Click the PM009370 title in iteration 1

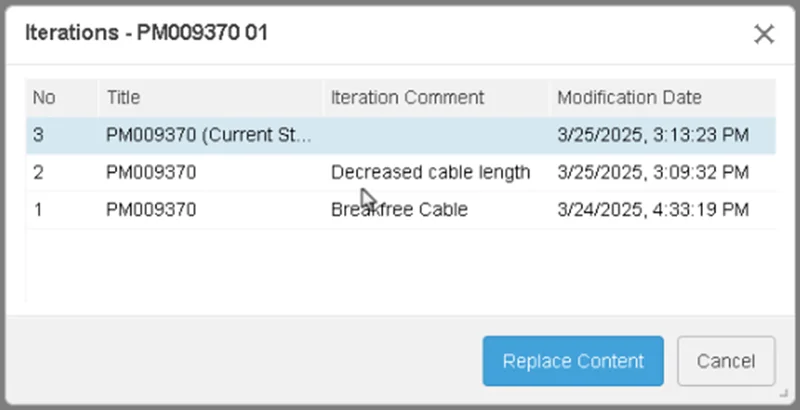151,210
